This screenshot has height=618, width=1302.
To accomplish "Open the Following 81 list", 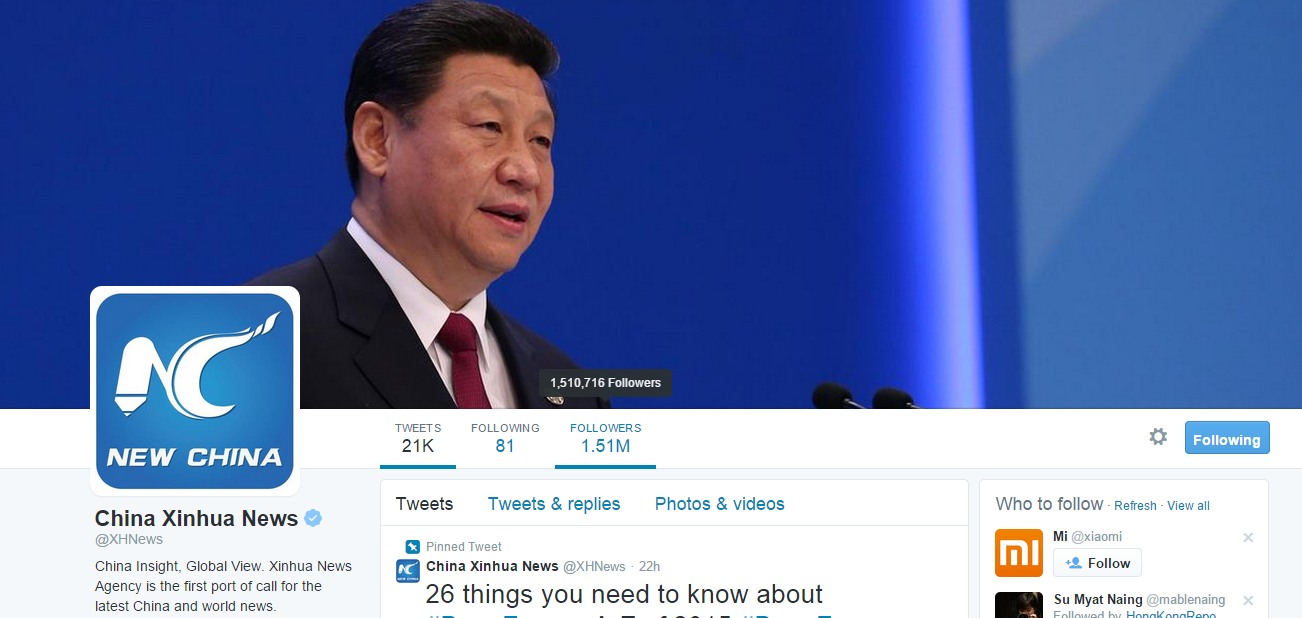I will point(505,438).
